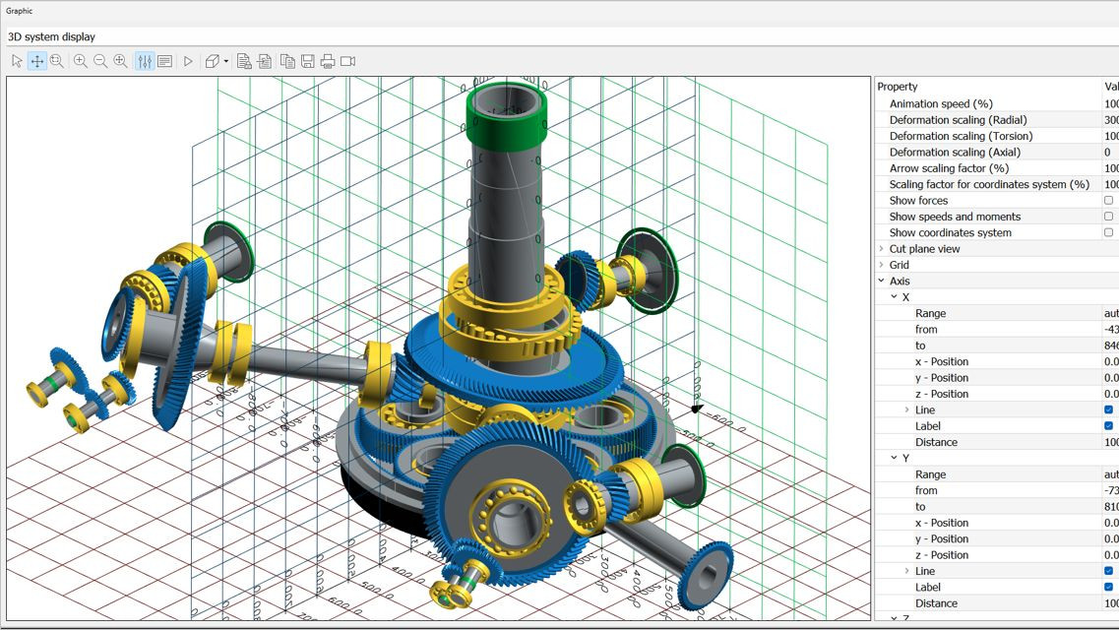The height and width of the screenshot is (630, 1119).
Task: Expand the Grid property group
Action: click(x=881, y=265)
